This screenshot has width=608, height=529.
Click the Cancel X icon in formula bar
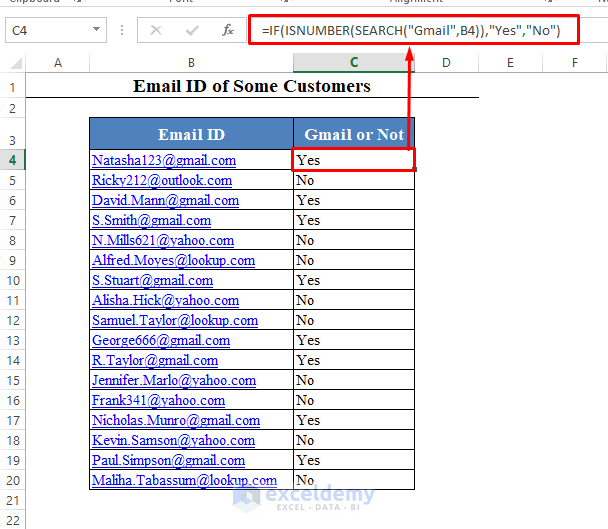point(156,30)
